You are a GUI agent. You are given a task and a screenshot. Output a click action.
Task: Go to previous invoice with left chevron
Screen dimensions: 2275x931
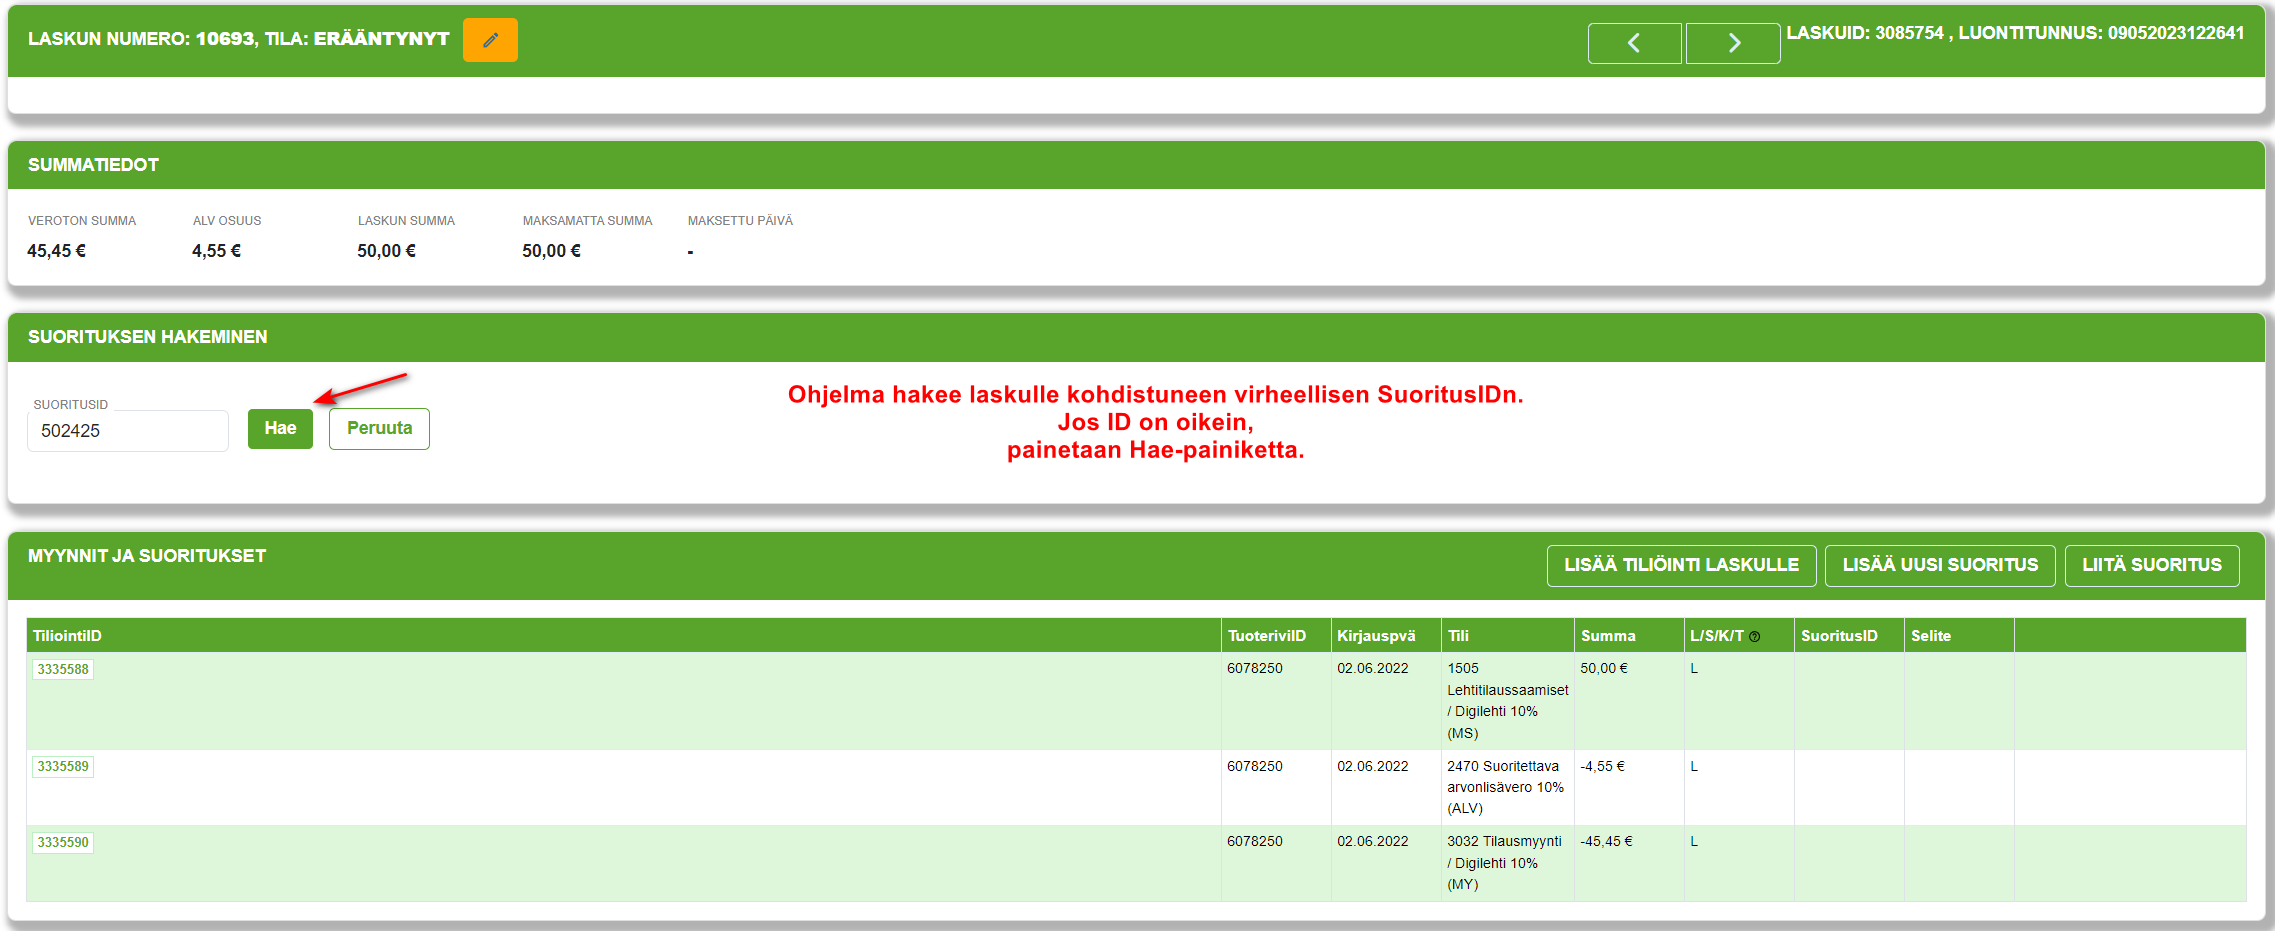[1634, 43]
